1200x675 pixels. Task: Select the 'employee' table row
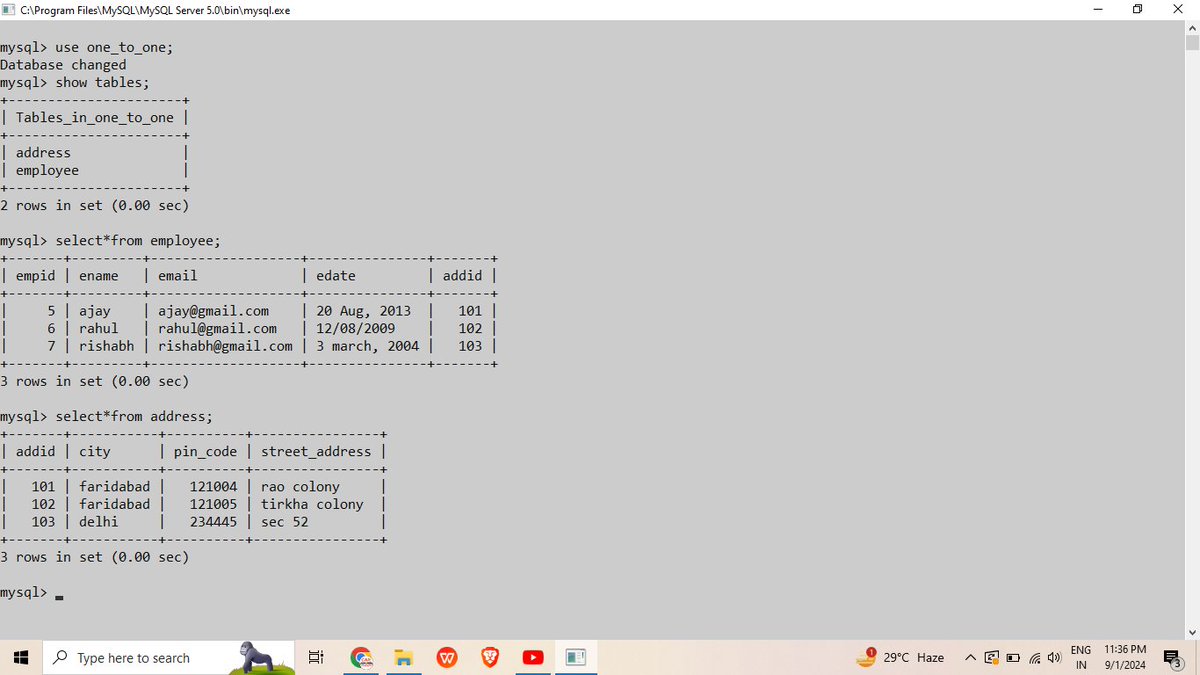[47, 170]
